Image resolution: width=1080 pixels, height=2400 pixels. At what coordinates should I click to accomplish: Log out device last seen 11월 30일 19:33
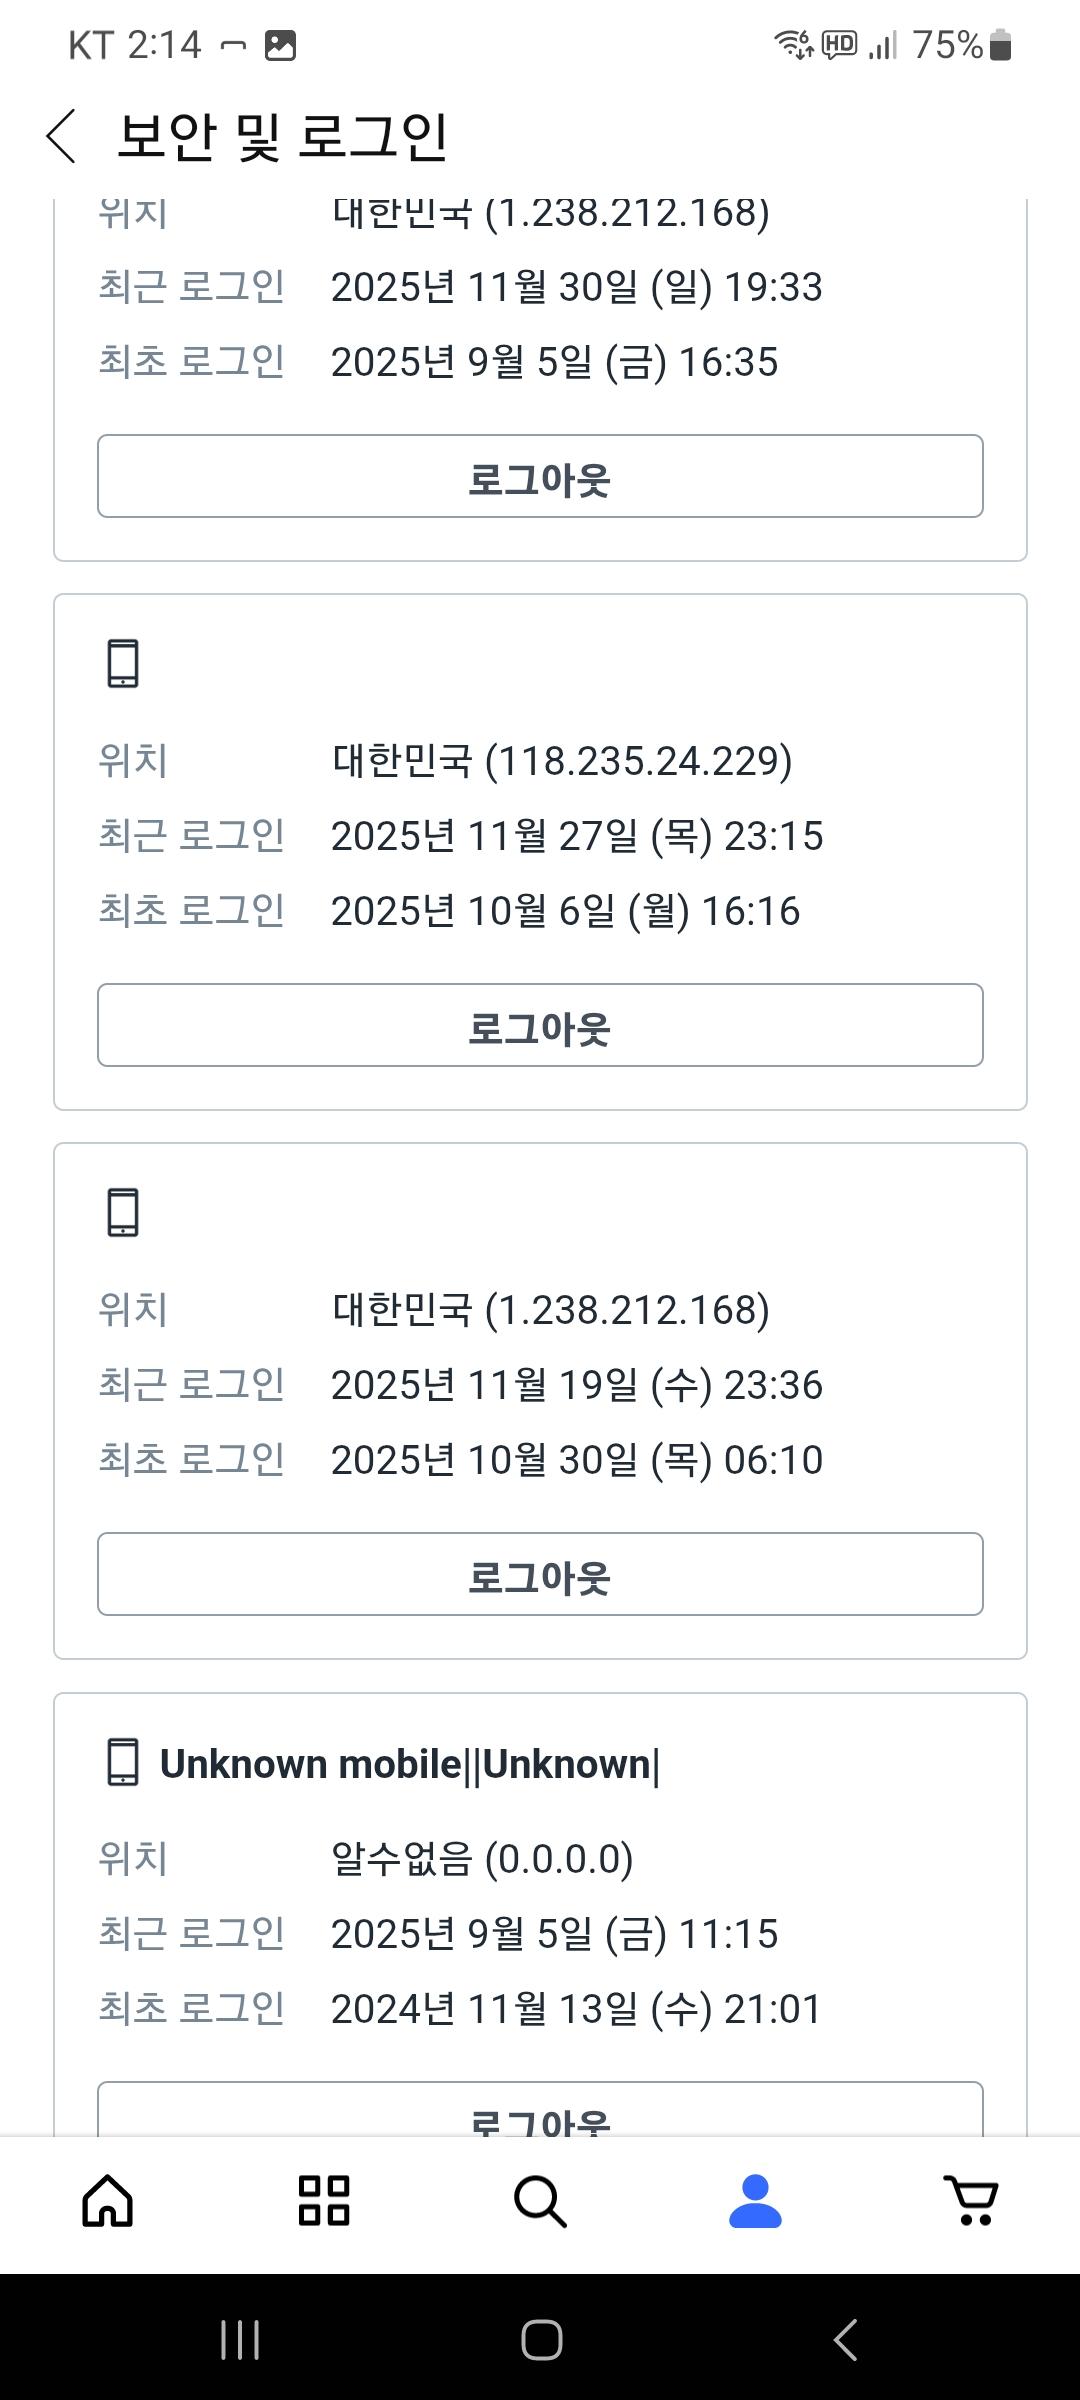pyautogui.click(x=540, y=476)
